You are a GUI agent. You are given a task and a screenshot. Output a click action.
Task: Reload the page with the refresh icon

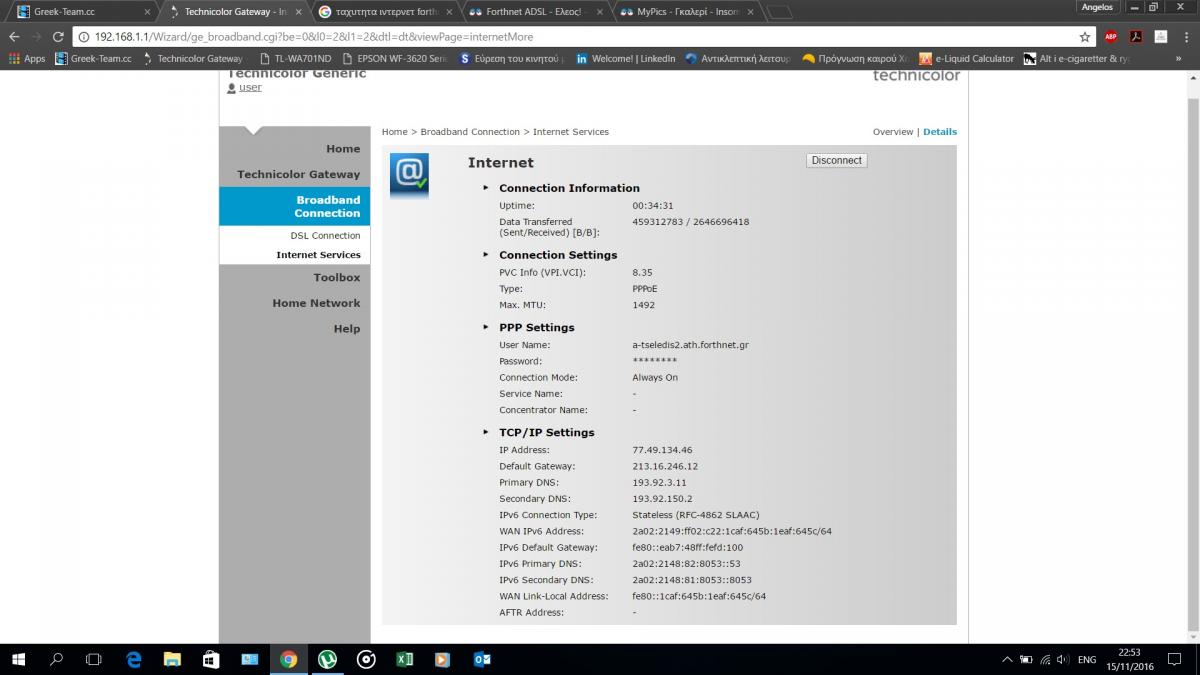pos(60,36)
